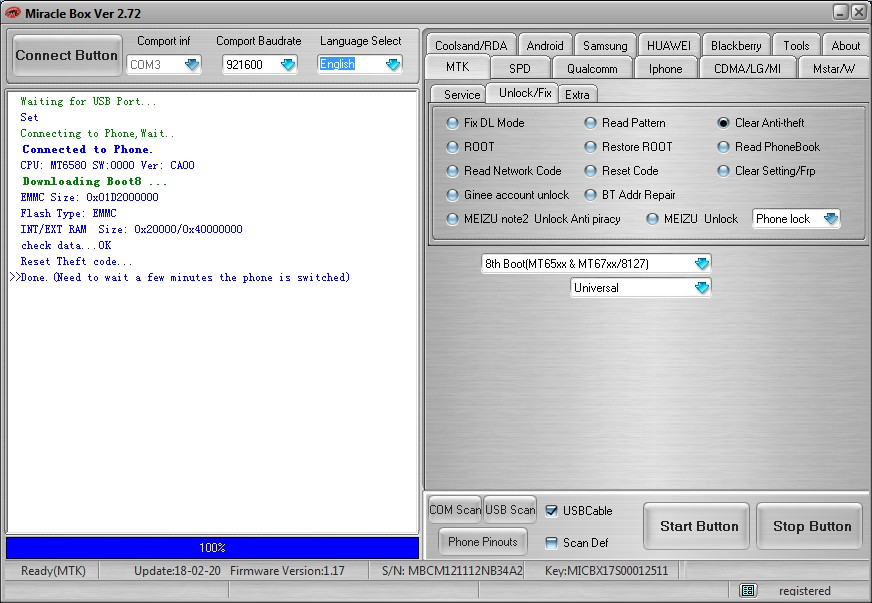
Task: Click the COM Scan button
Action: [x=455, y=510]
